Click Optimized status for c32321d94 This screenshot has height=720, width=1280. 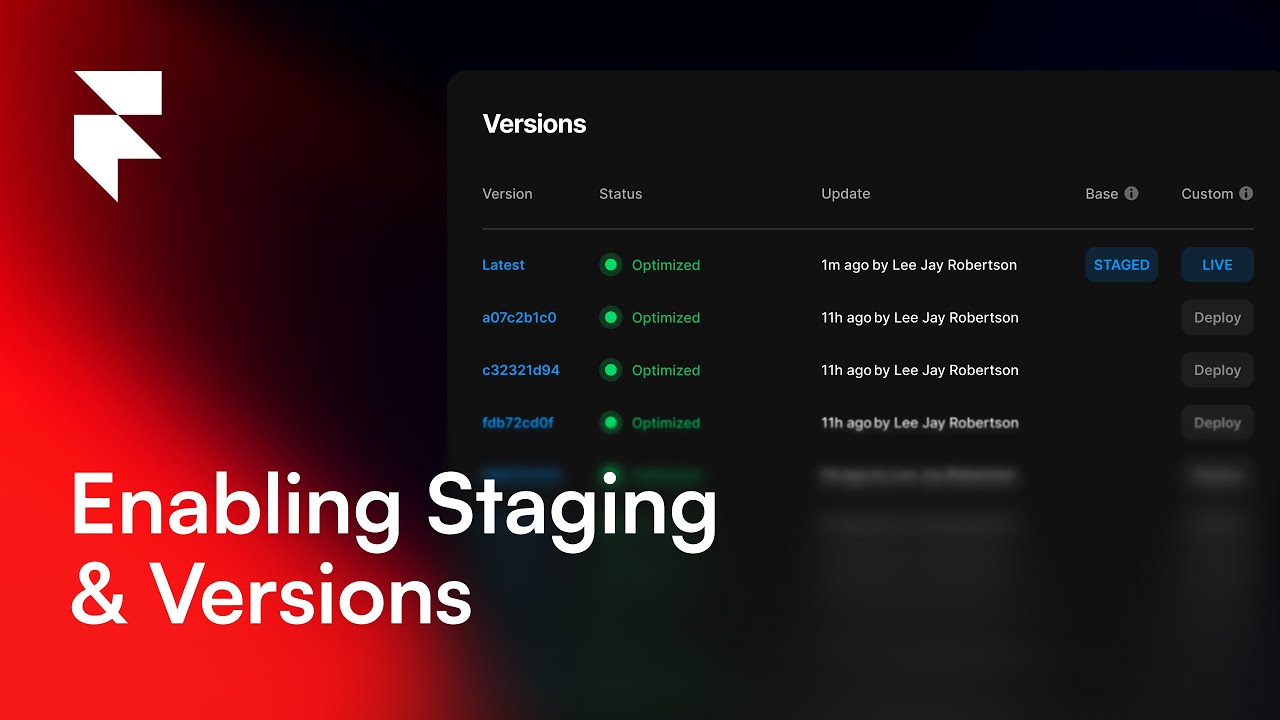pos(666,370)
